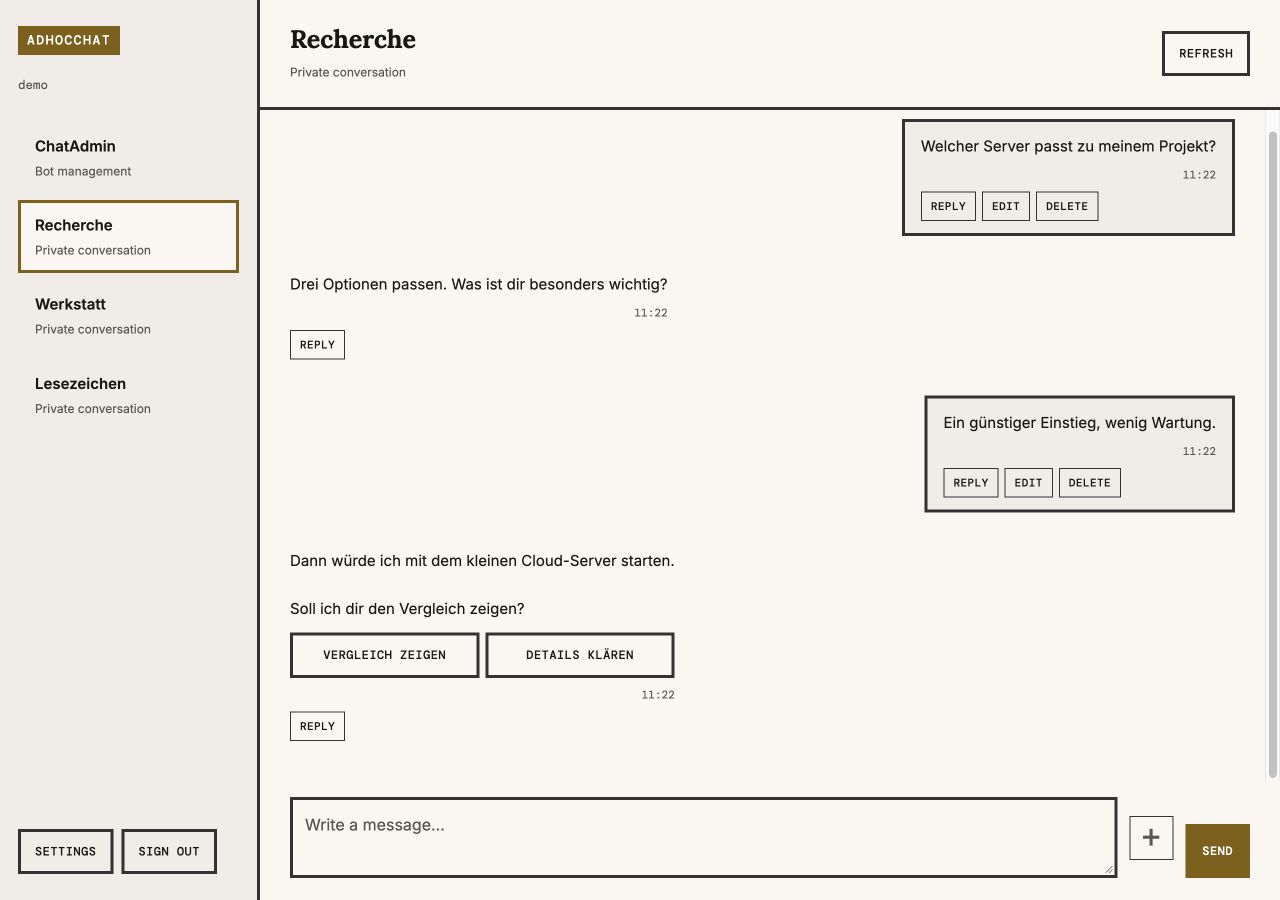Image resolution: width=1280 pixels, height=900 pixels.
Task: Delete the 'Ein günstiger Einstieg' message
Action: [x=1090, y=483]
